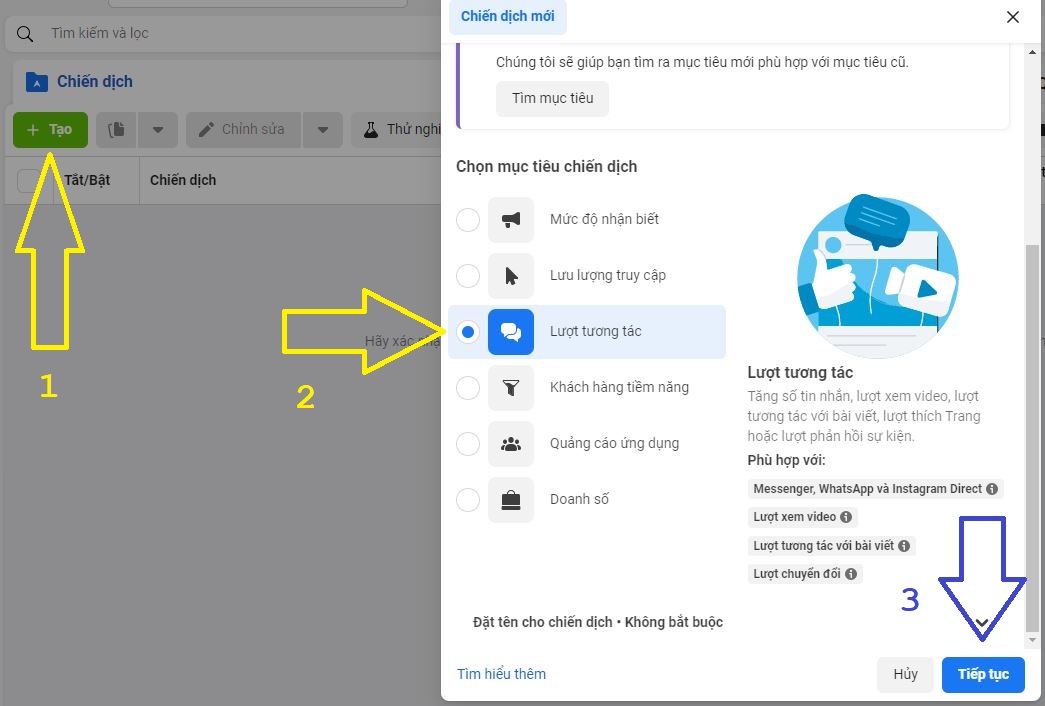Click the Mức độ nhận biết label

(604, 219)
